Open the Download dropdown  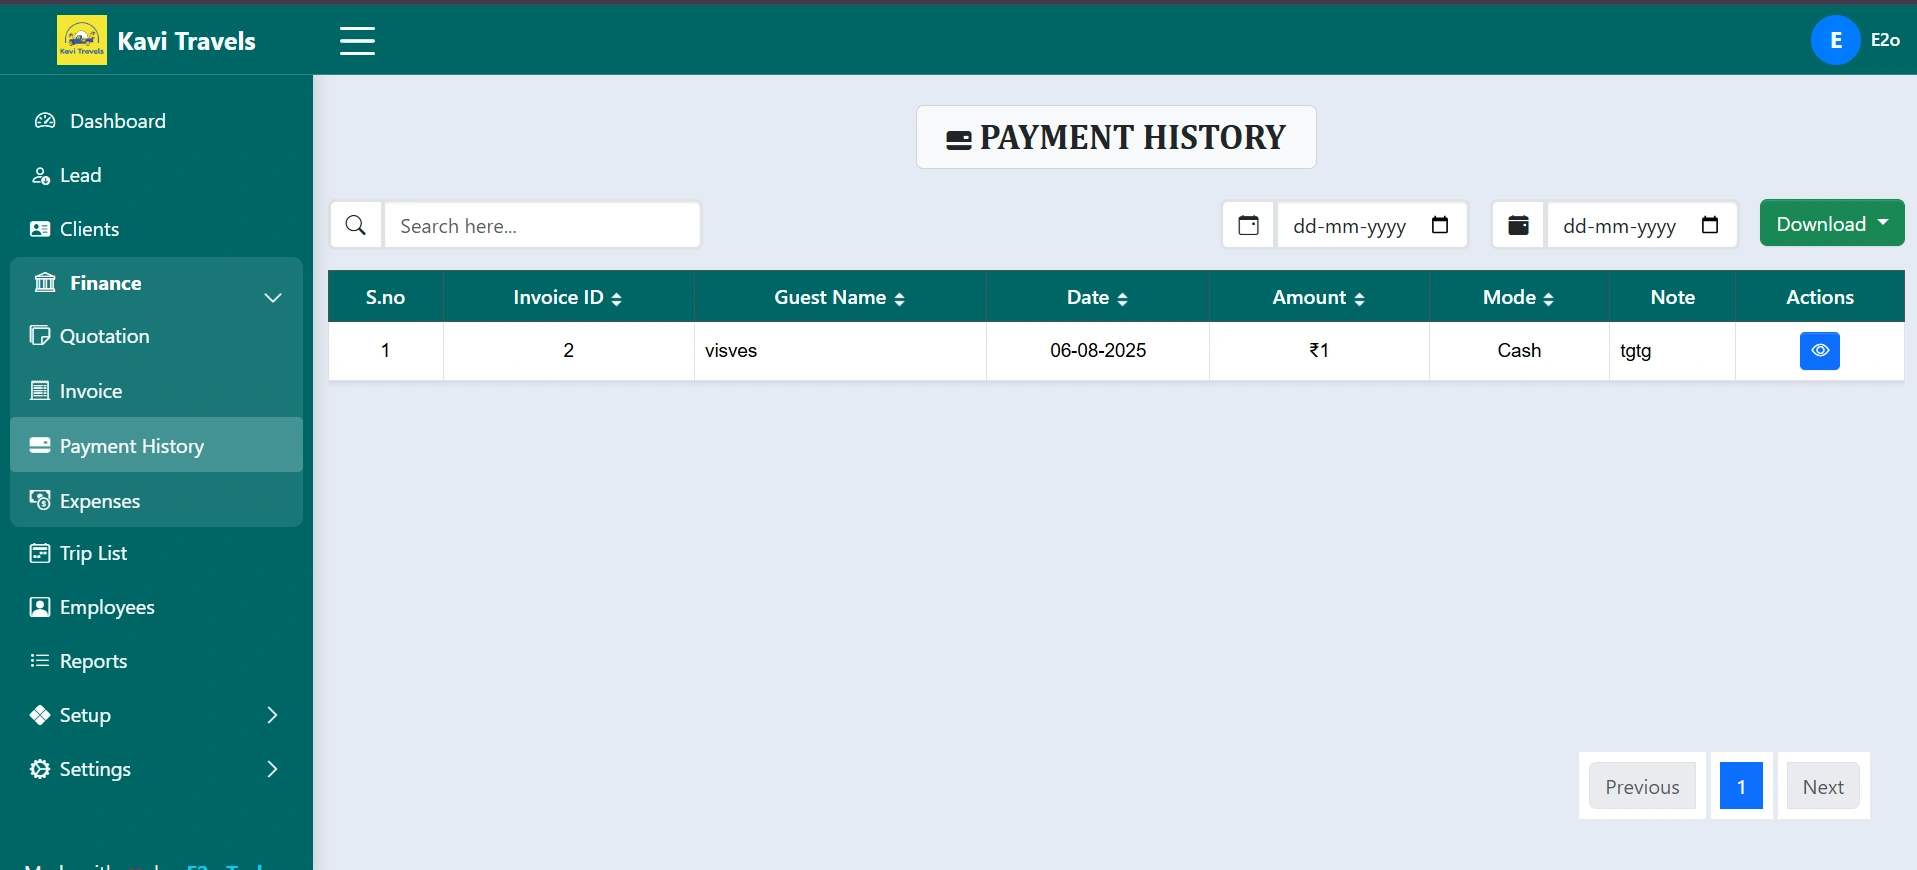click(1831, 224)
